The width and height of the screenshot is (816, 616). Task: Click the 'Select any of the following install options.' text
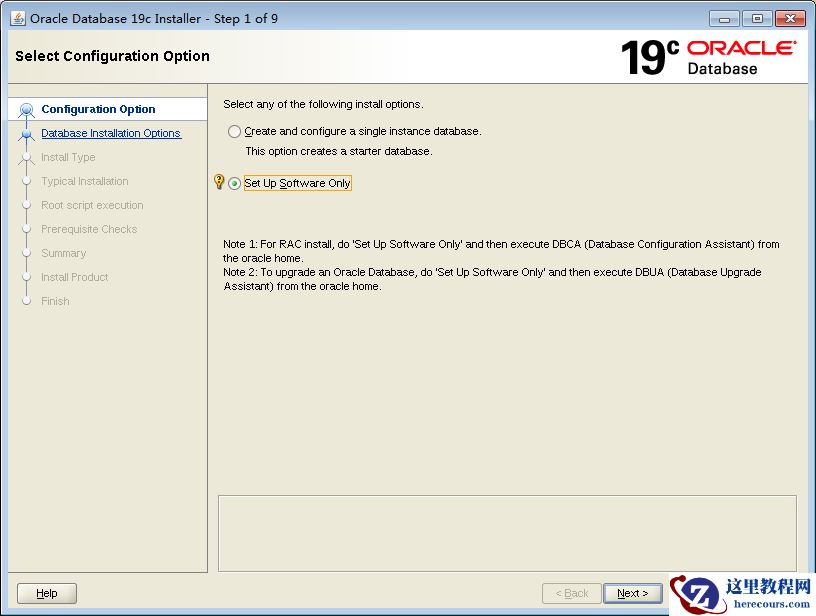pyautogui.click(x=323, y=104)
